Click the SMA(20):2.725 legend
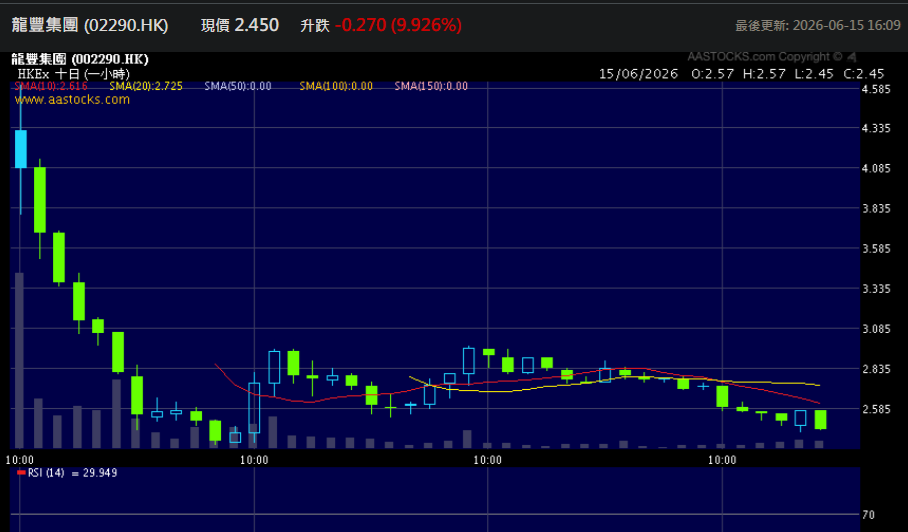 pos(146,86)
